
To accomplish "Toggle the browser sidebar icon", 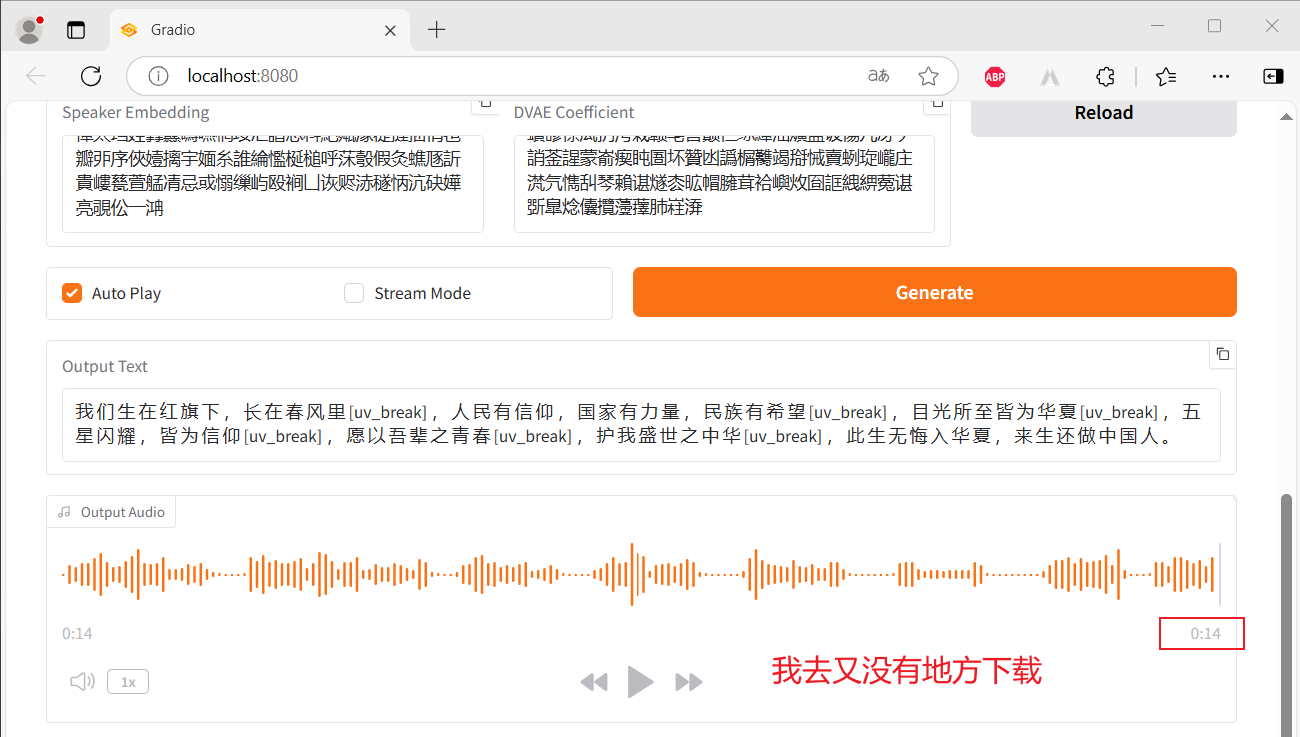I will pos(1273,76).
